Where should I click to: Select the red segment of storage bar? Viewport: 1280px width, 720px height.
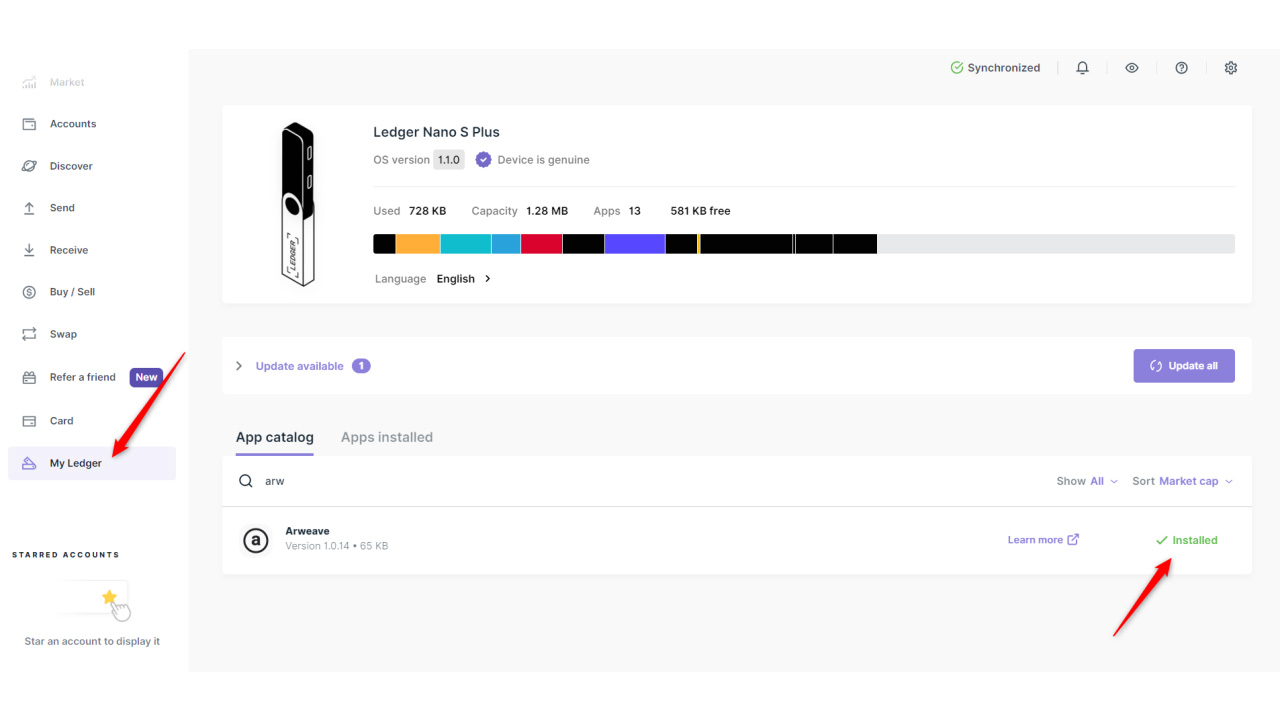tap(541, 244)
